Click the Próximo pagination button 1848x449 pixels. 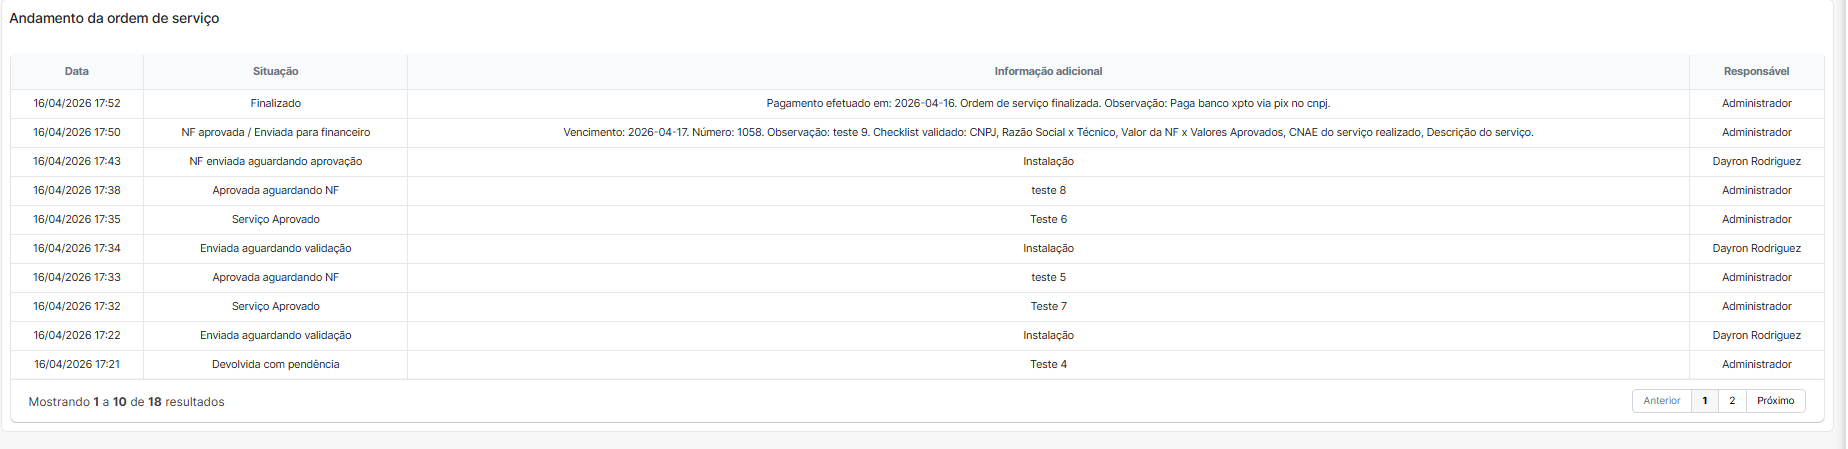point(1776,401)
